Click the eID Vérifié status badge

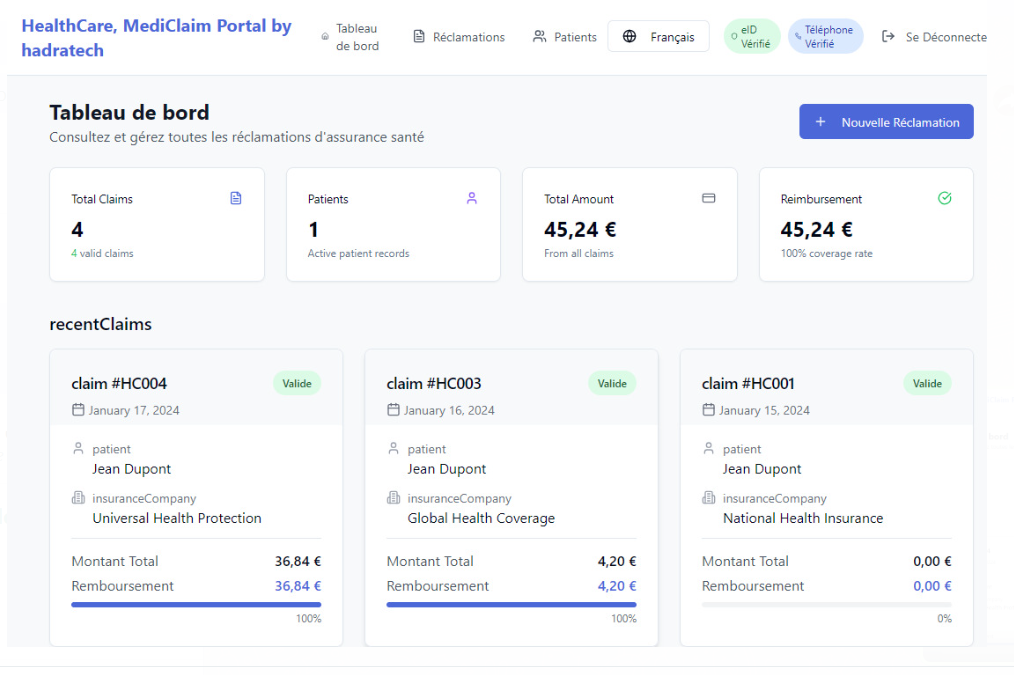(x=752, y=37)
